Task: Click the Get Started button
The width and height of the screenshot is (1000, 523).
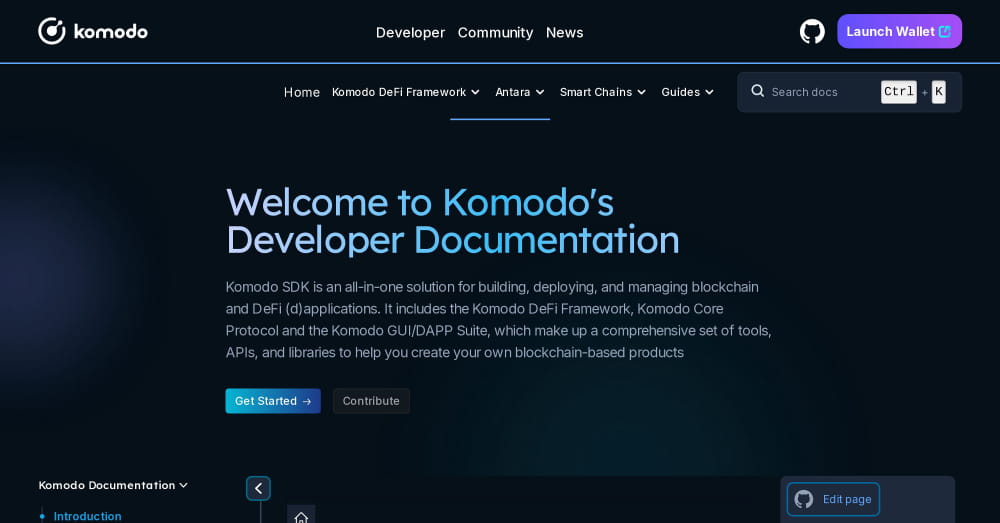Action: click(273, 401)
